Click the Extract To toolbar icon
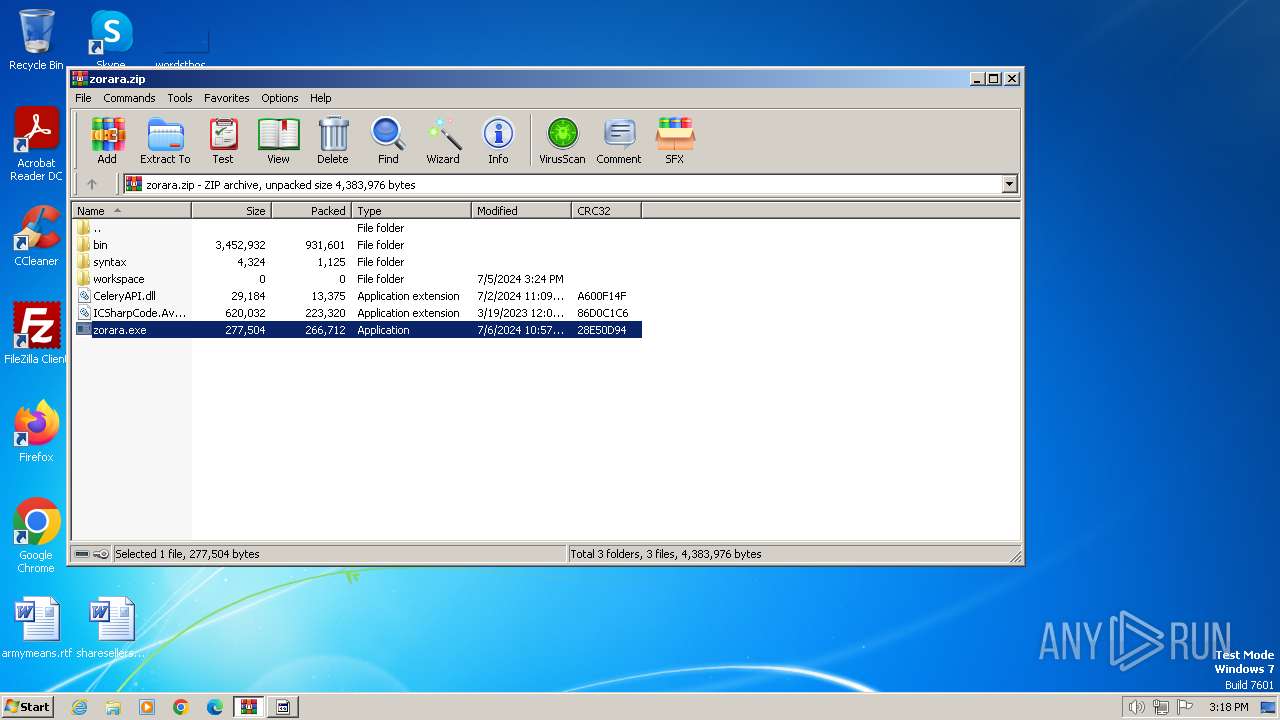 (165, 140)
